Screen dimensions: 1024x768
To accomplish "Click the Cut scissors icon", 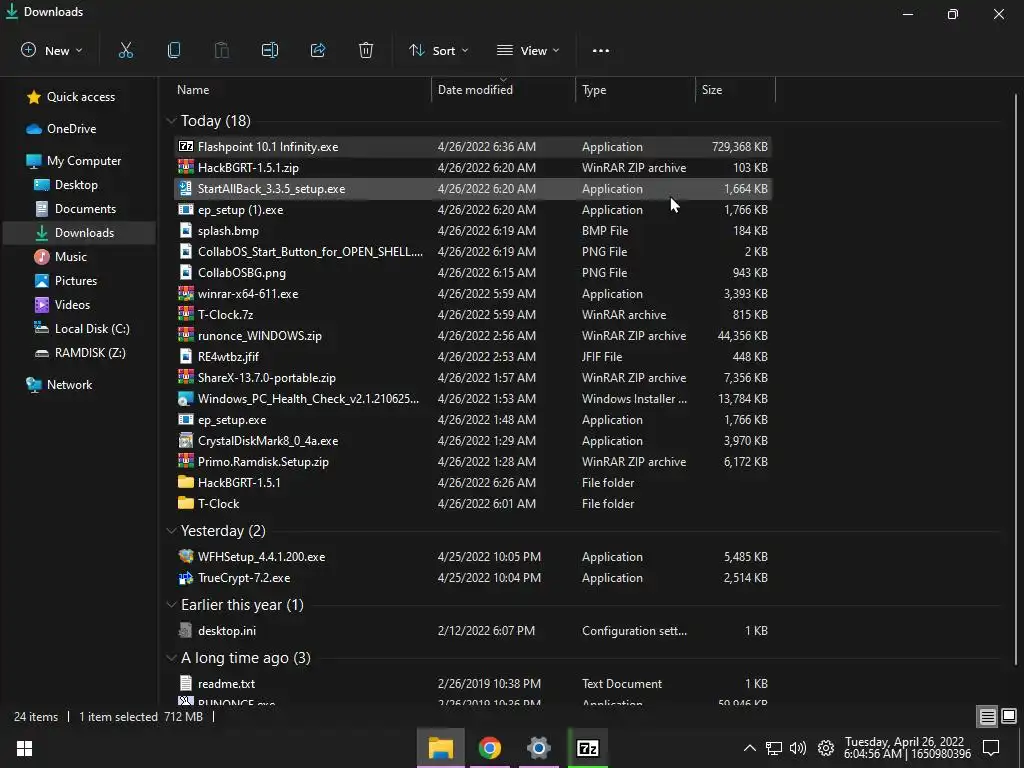I will point(125,50).
